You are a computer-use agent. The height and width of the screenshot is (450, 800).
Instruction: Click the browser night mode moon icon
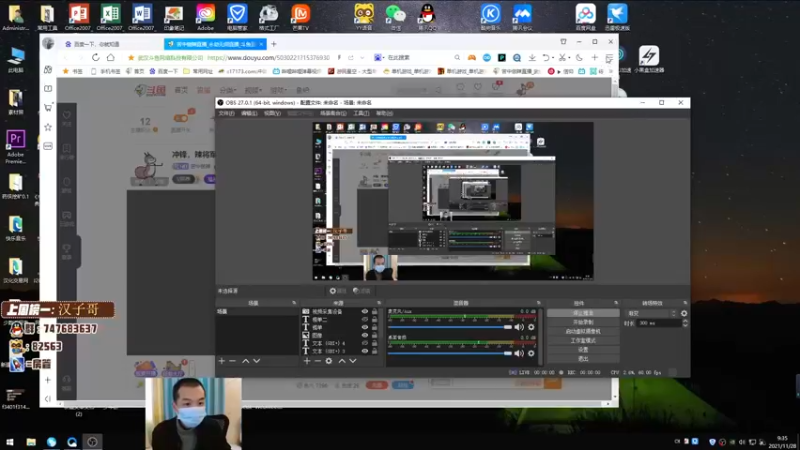point(579,58)
